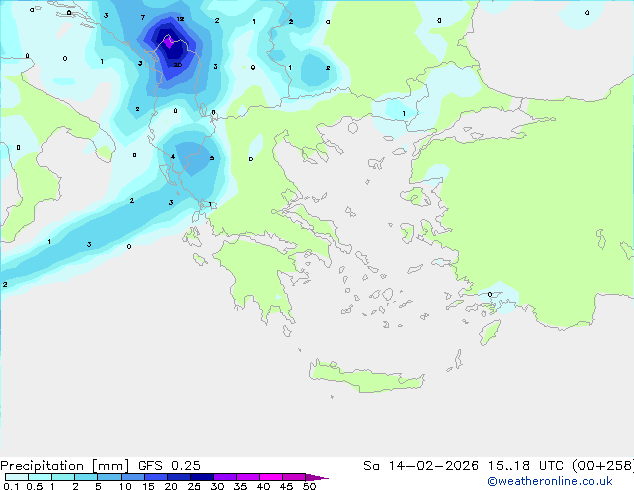Click the 0.1–0.5 mm palest legend swatch
Screen dimensions: 634x490
pyautogui.click(x=17, y=477)
